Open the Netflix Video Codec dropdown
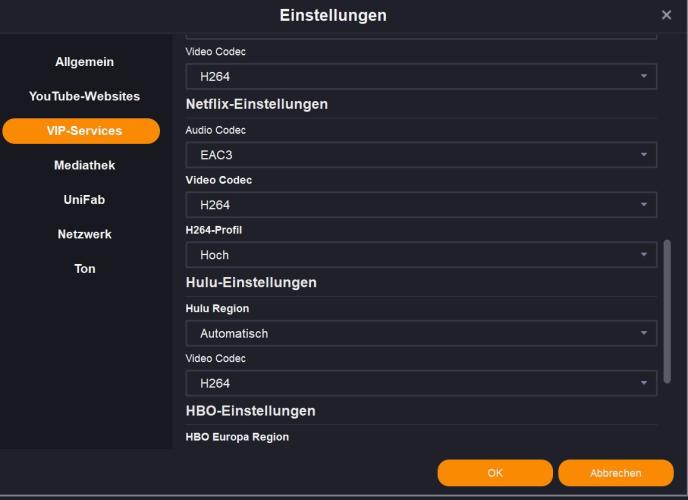 [420, 205]
